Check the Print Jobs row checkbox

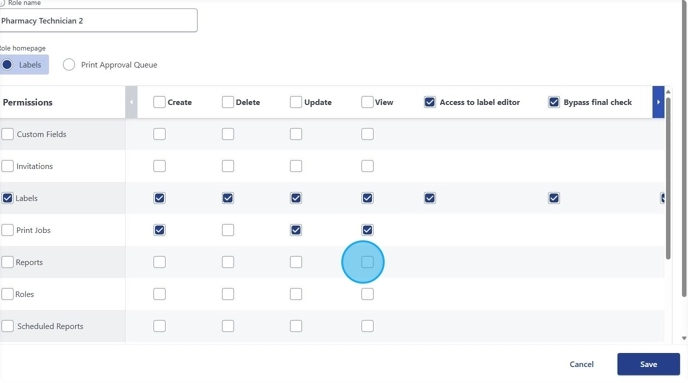click(7, 230)
